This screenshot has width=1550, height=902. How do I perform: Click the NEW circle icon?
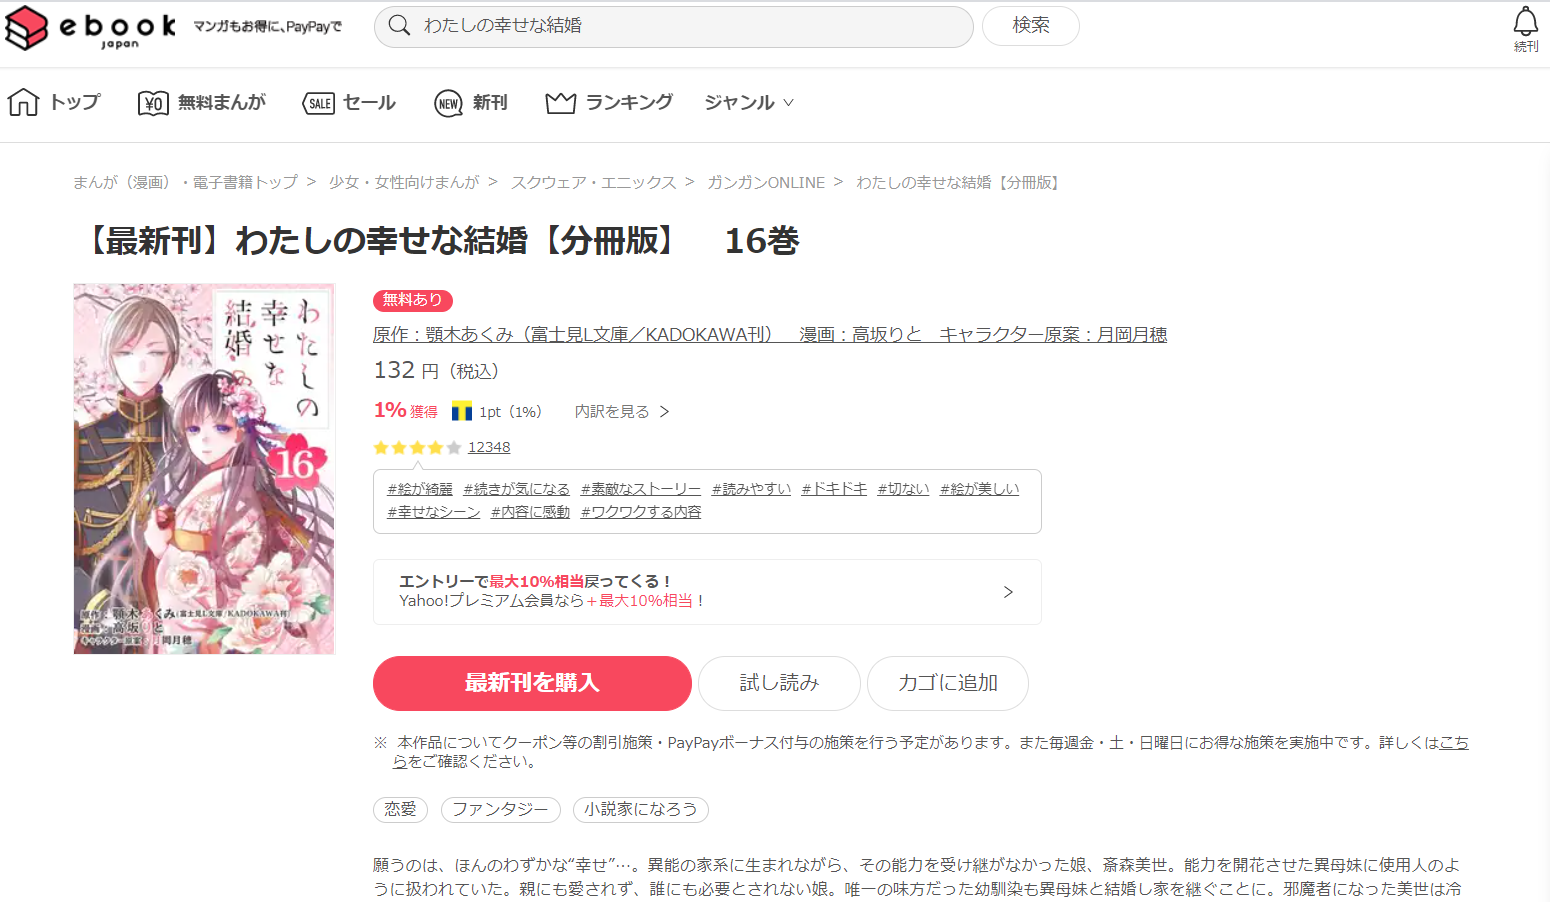[449, 103]
